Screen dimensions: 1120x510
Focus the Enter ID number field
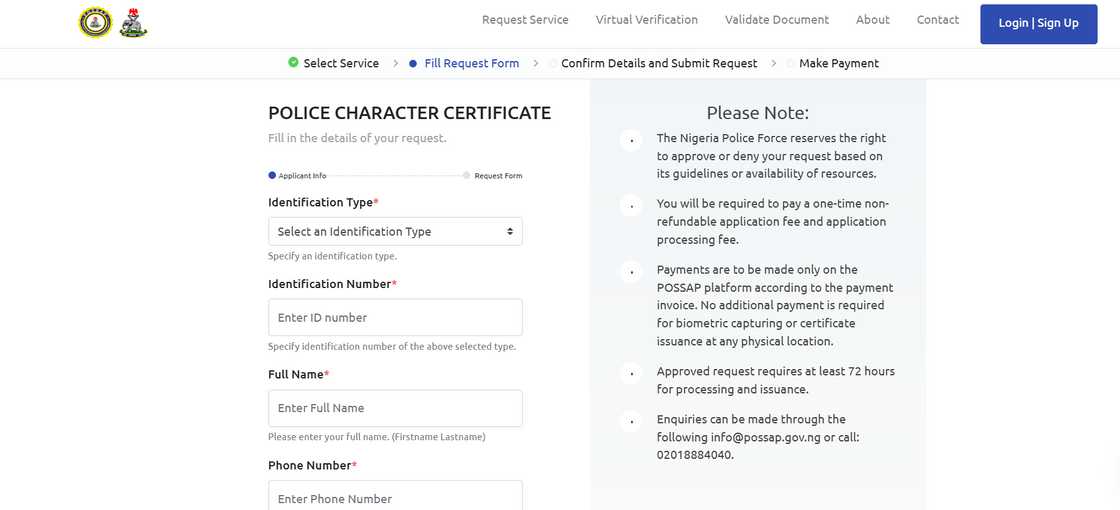(395, 318)
